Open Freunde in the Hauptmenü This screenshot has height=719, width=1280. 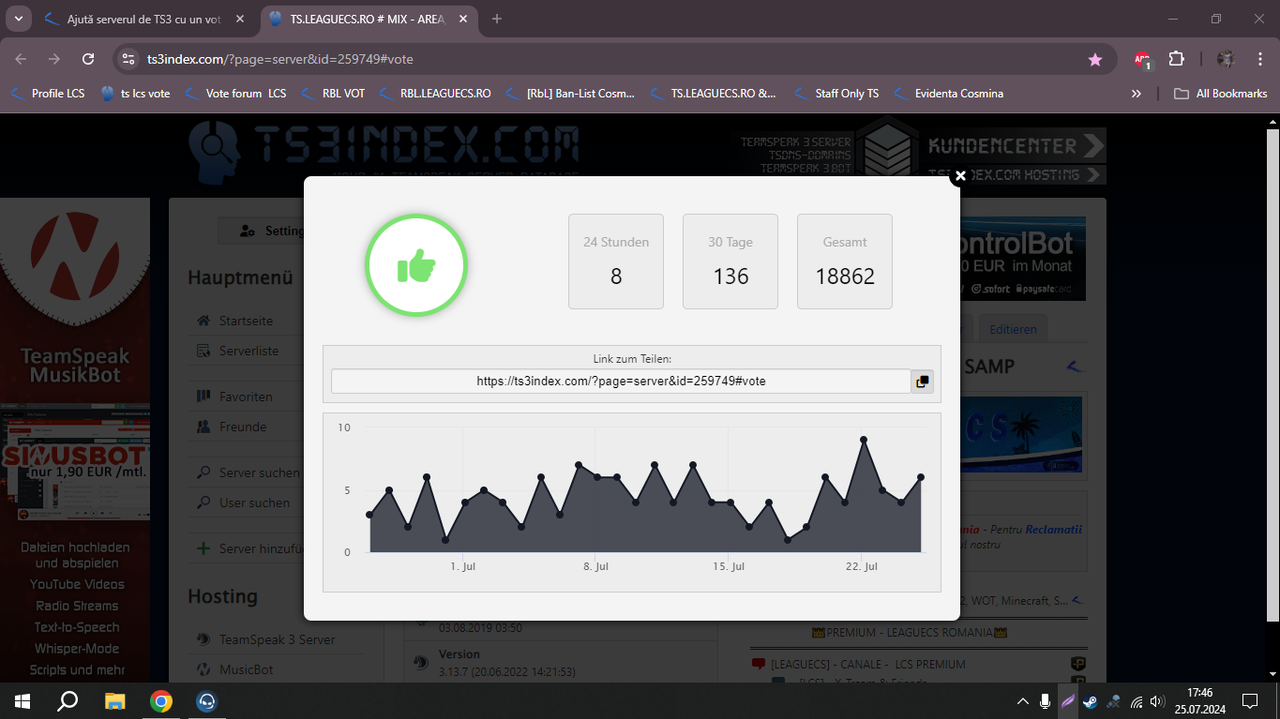click(243, 426)
